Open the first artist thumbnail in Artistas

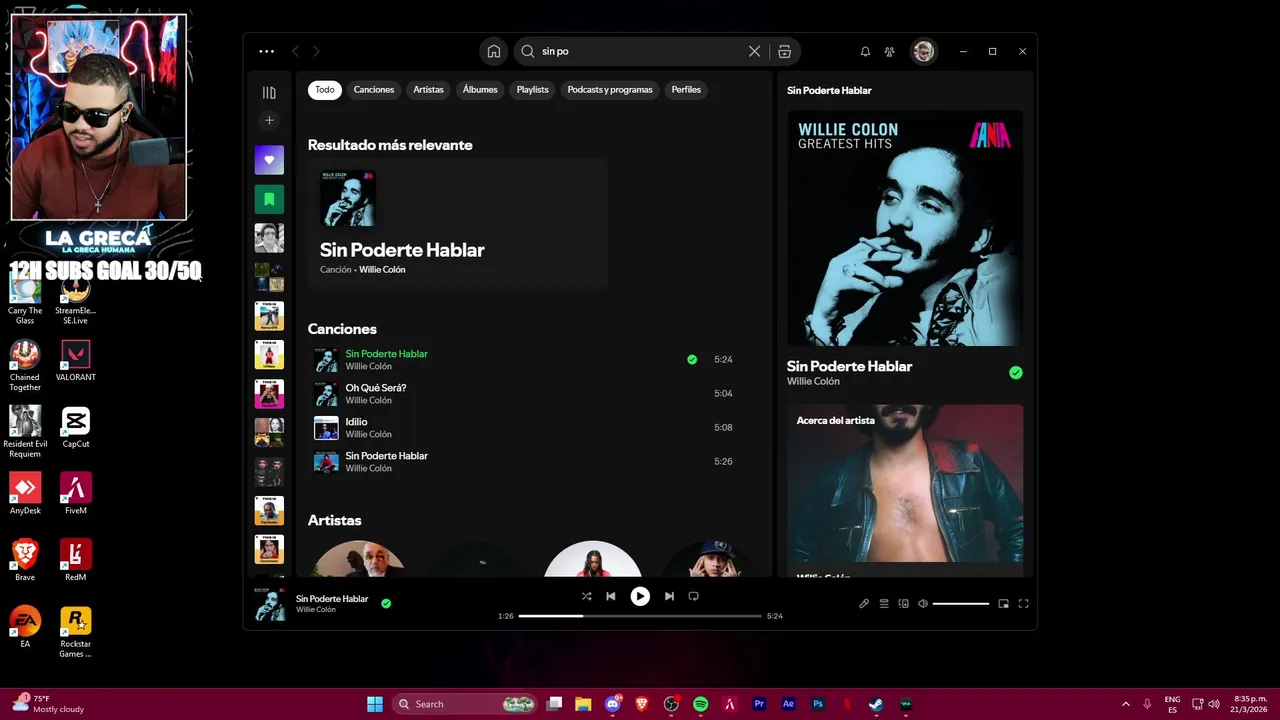tap(359, 559)
